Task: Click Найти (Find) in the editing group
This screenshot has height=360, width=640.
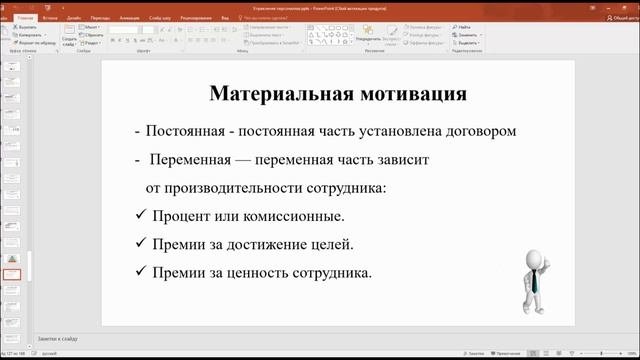Action: pyautogui.click(x=461, y=27)
